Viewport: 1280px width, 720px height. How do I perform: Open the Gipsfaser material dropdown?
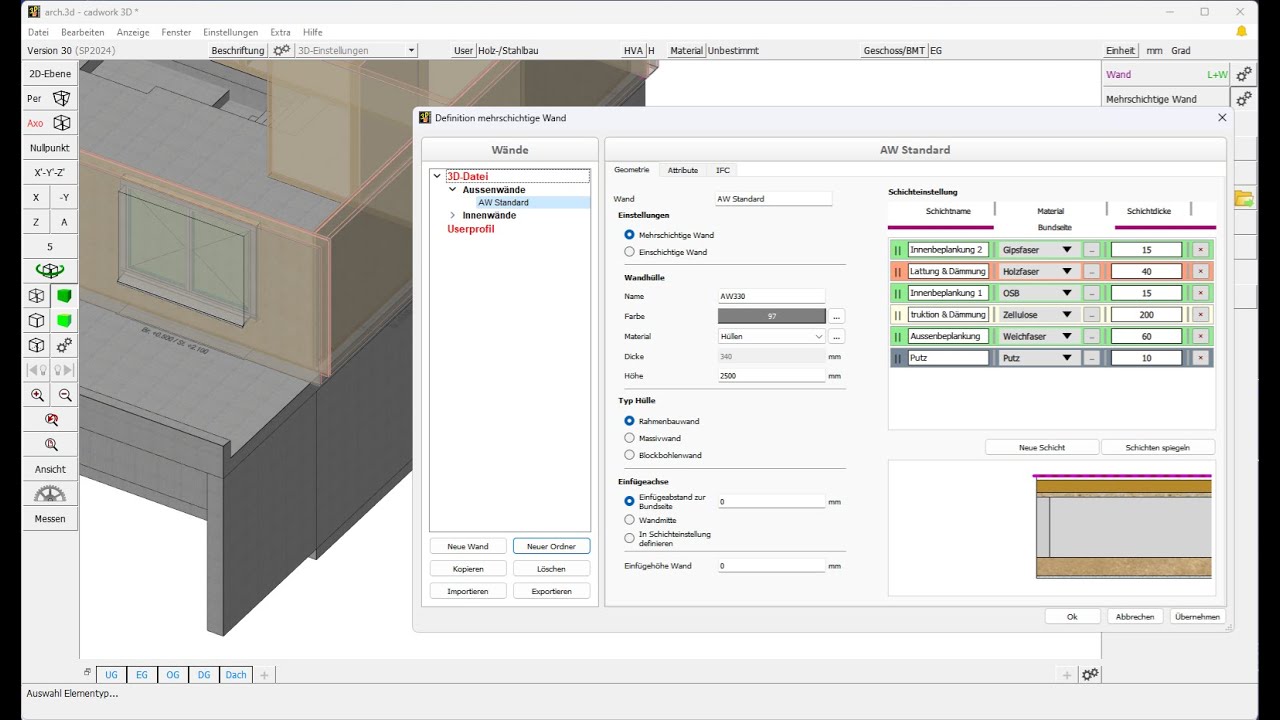[x=1040, y=250]
